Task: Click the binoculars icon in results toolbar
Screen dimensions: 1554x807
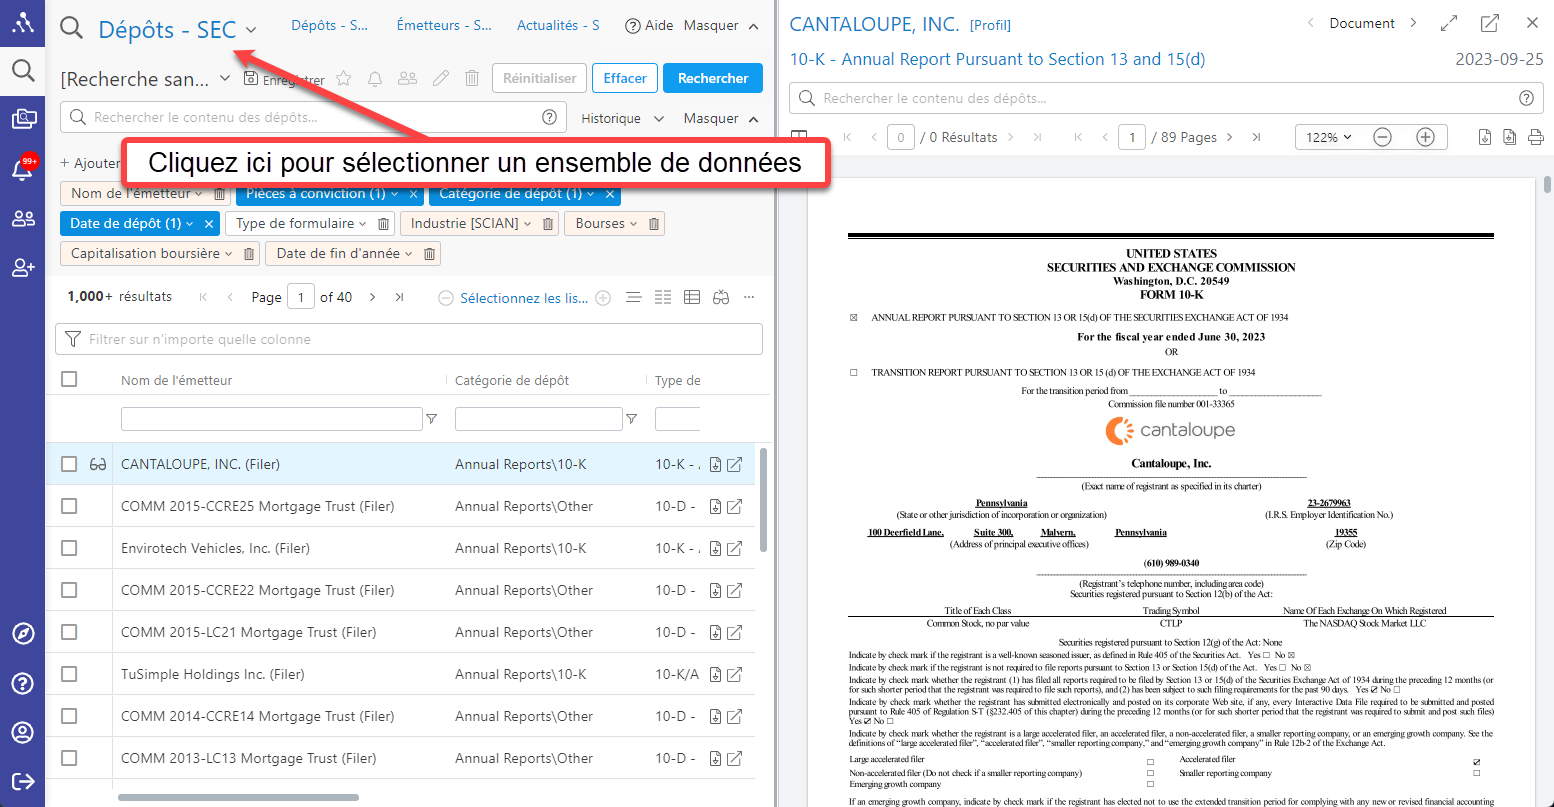Action: click(721, 297)
